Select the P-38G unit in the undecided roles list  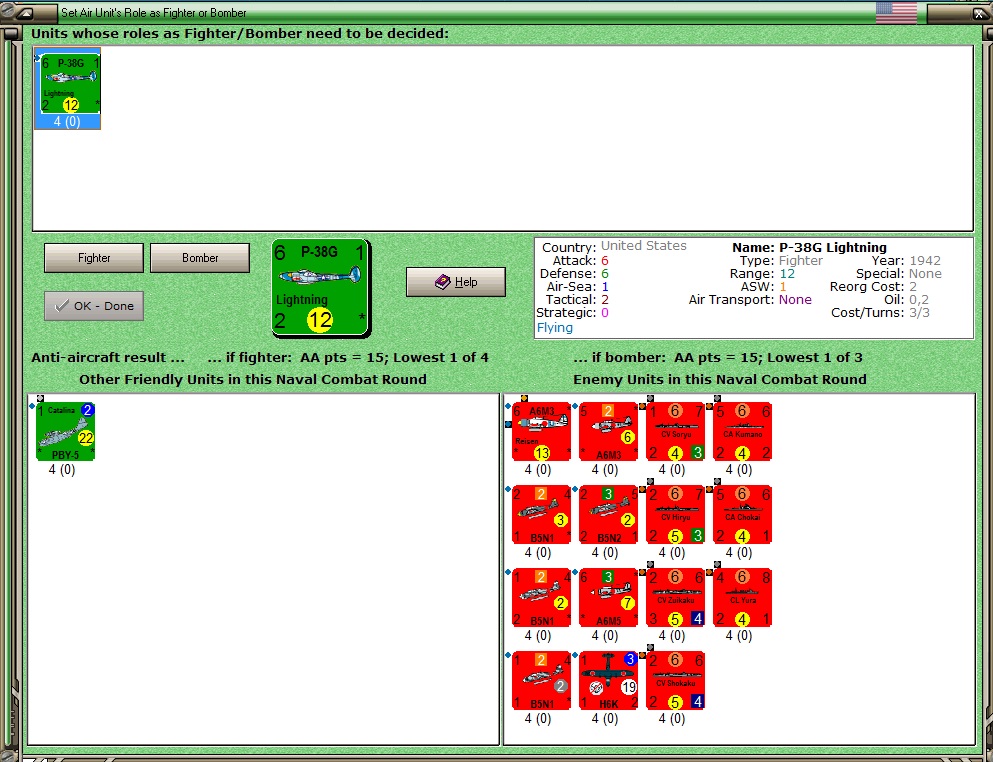click(x=67, y=88)
